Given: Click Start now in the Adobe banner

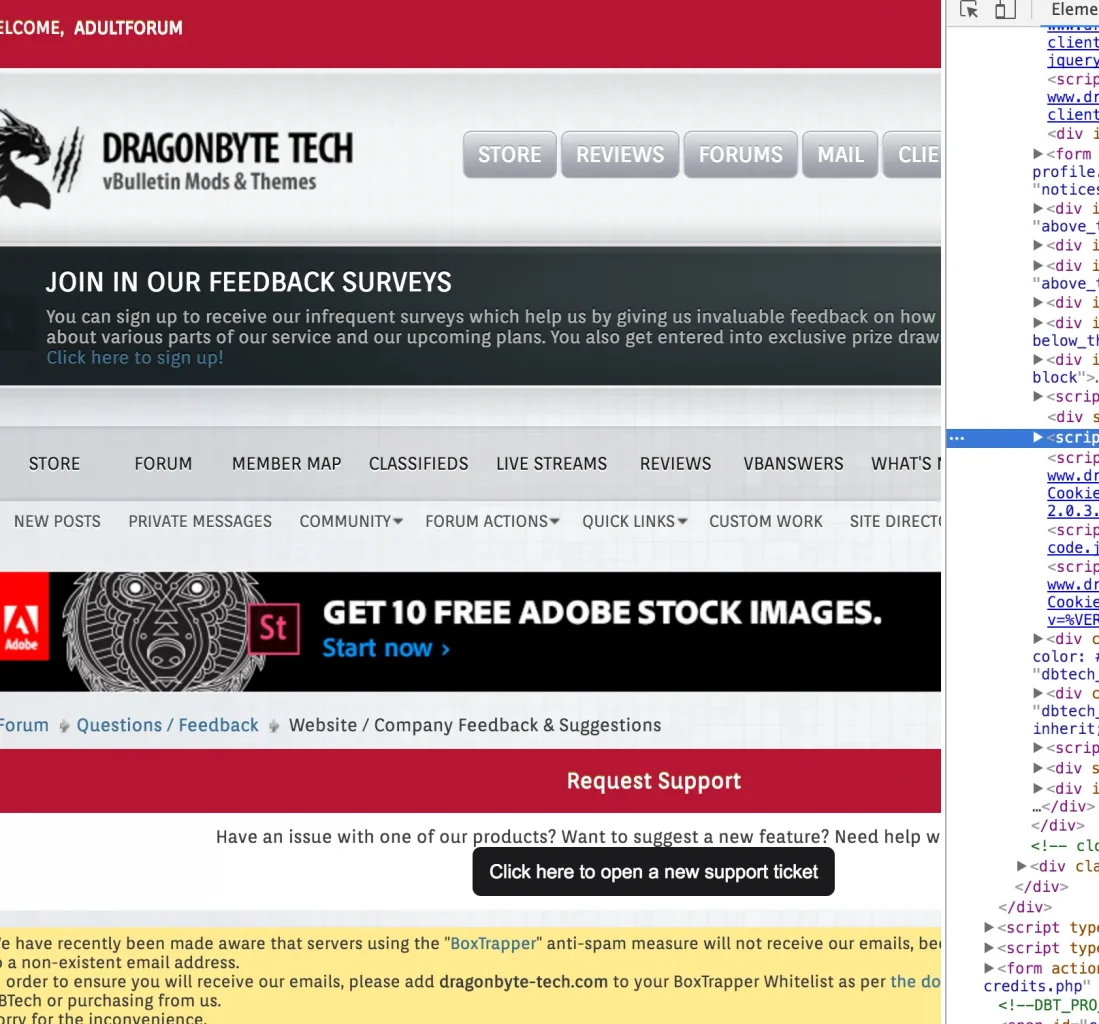Looking at the screenshot, I should pos(385,648).
